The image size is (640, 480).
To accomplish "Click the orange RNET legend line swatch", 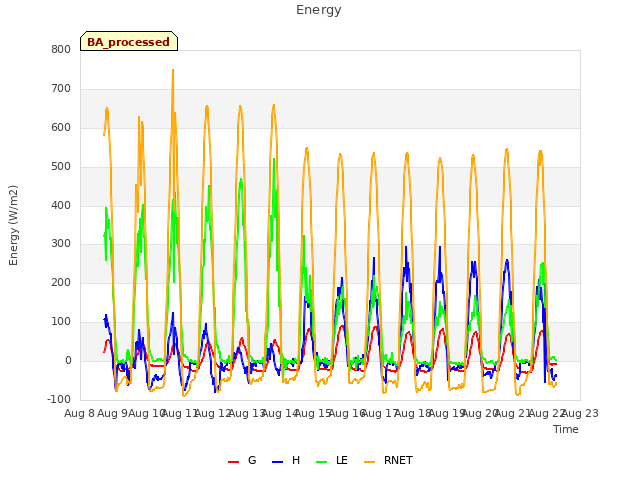I will [x=369, y=462].
